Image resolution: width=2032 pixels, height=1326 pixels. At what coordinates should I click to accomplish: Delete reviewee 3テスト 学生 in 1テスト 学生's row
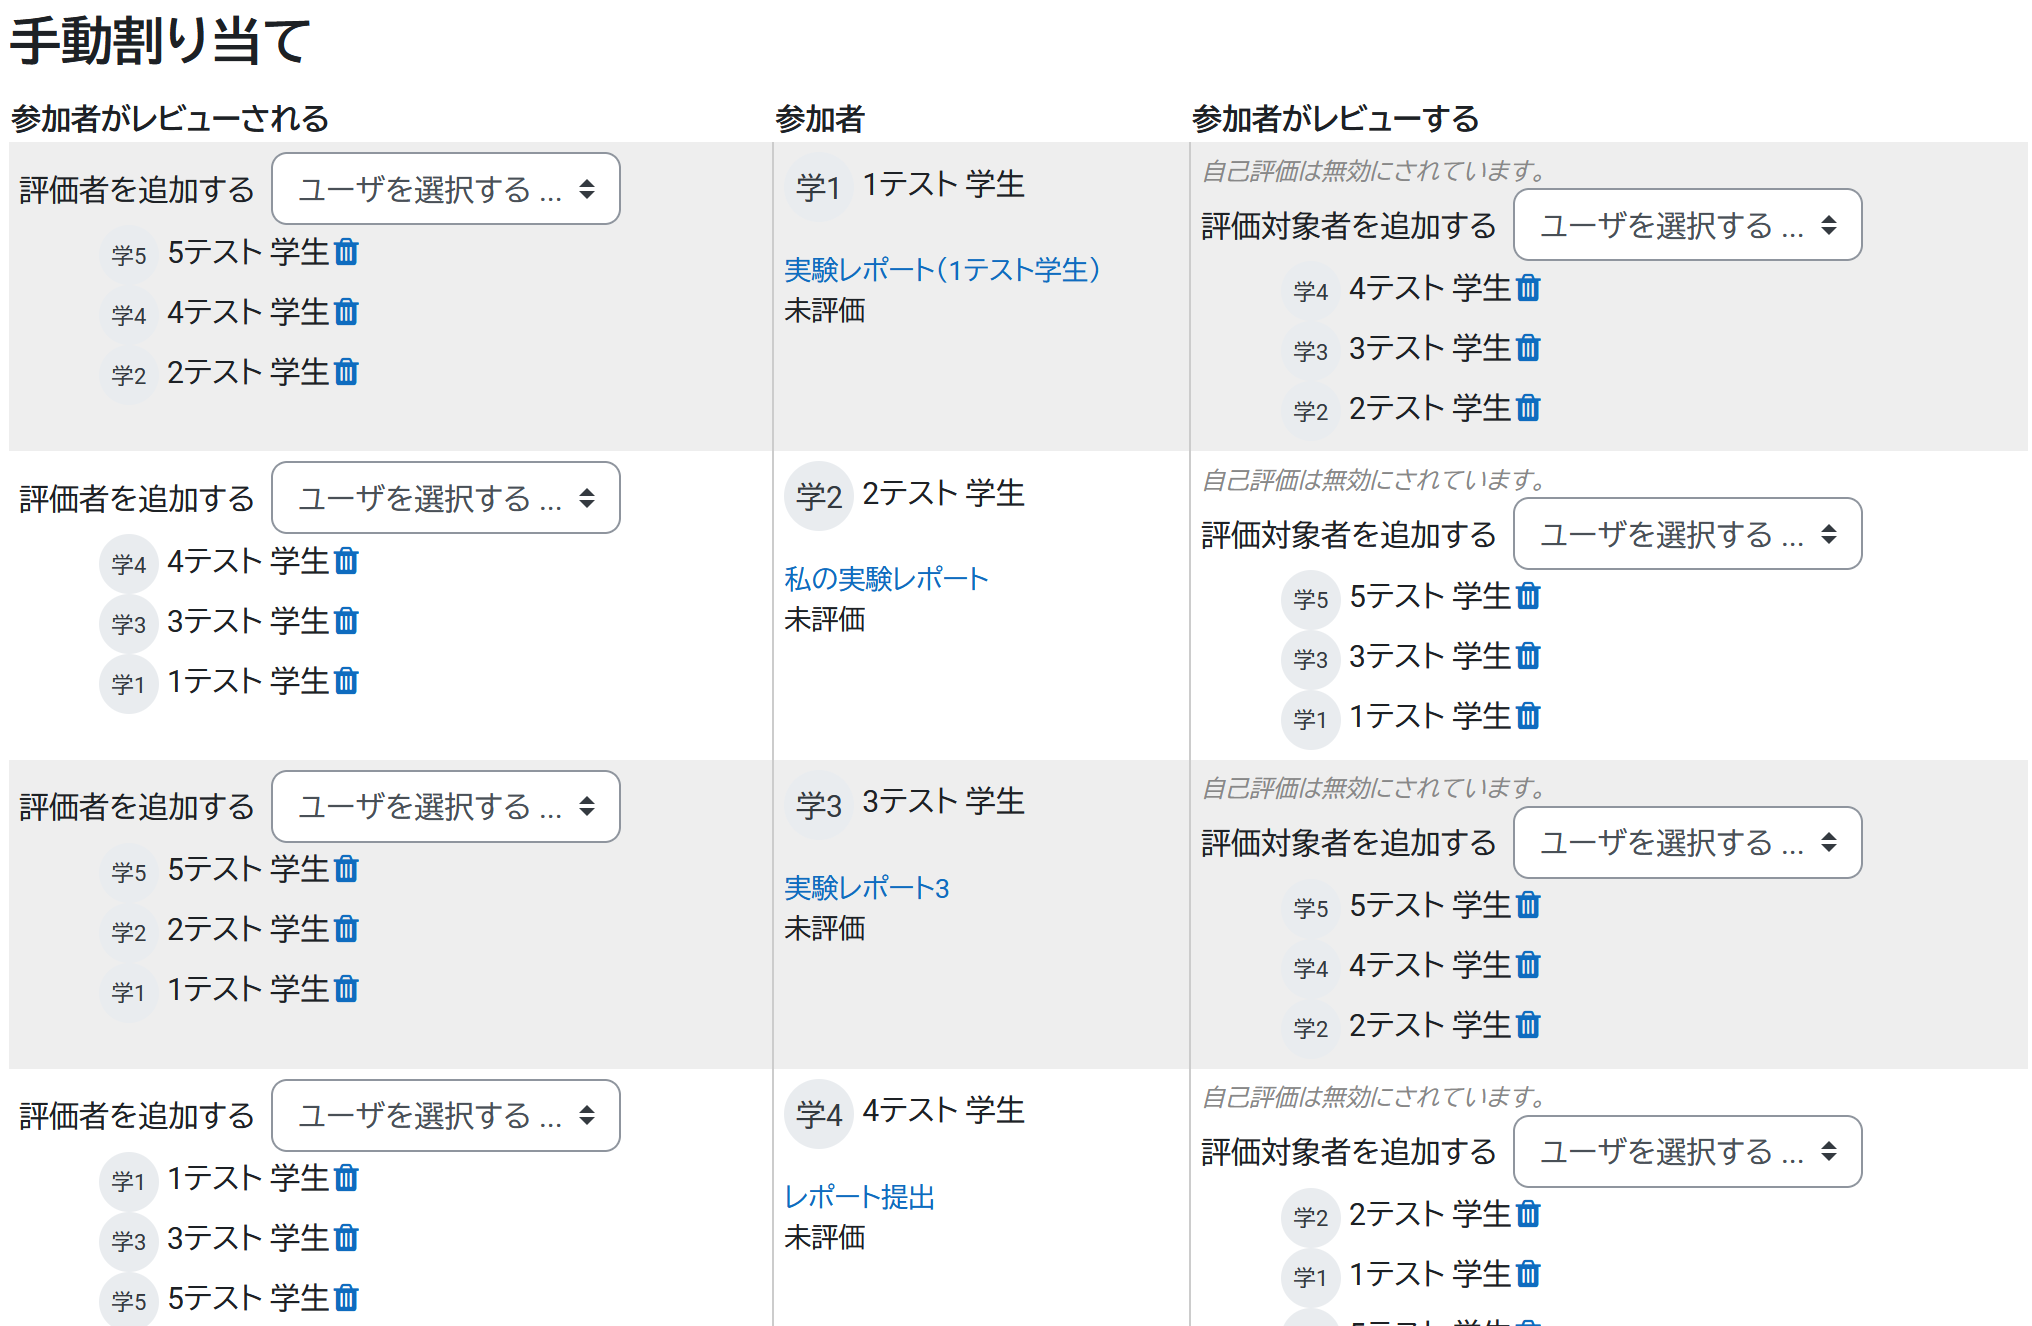coord(1528,348)
